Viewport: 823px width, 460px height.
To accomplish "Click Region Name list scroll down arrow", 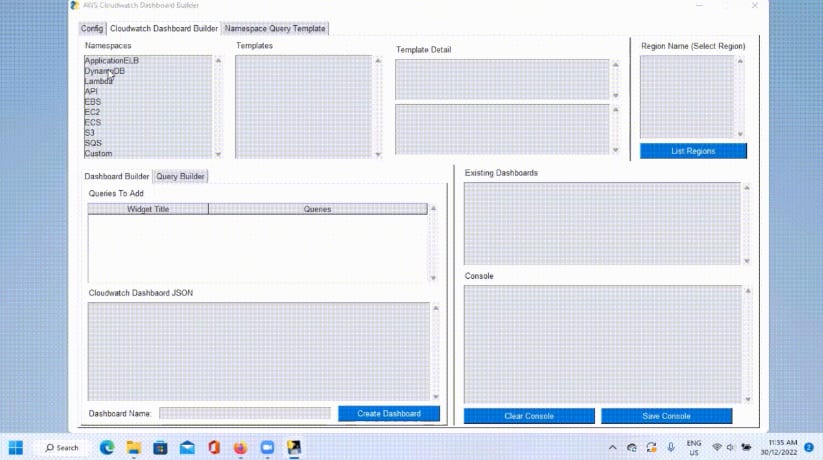I will (x=740, y=134).
